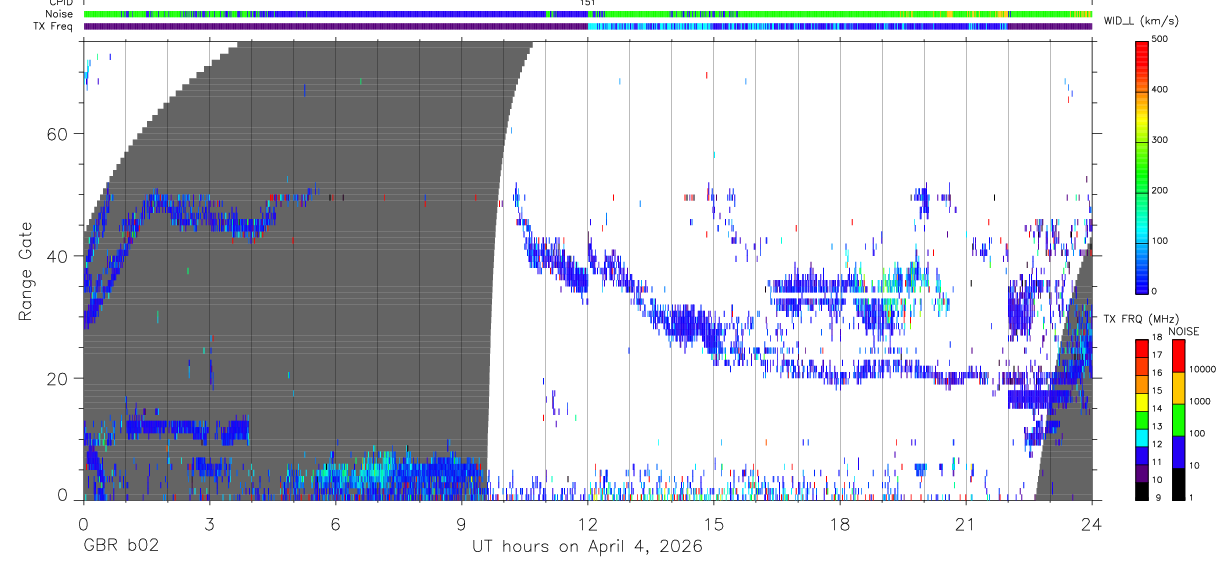Click the 500 tick on WID scale
Screen dimensions: 1228x567
[x=1161, y=40]
